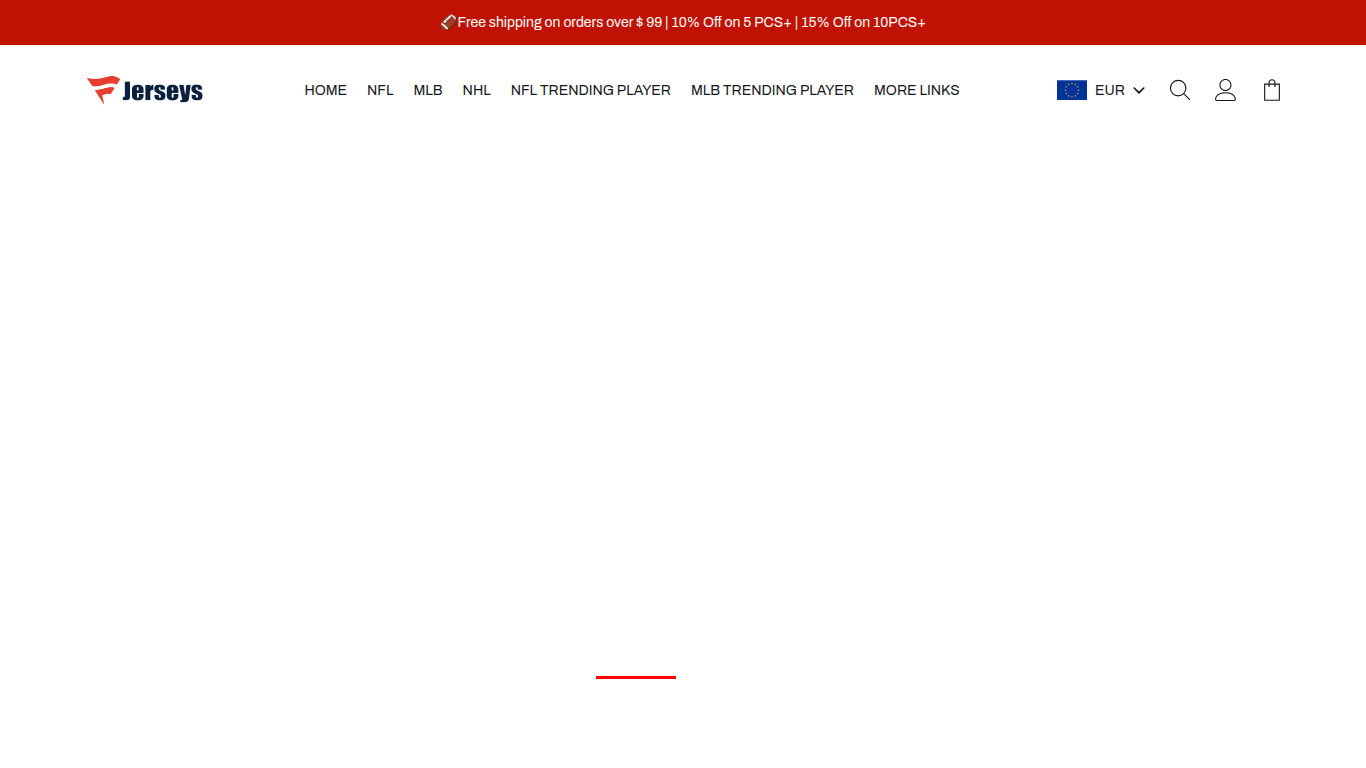Select MLB TRENDING PLAYER menu item
Image resolution: width=1366 pixels, height=768 pixels.
coord(772,90)
